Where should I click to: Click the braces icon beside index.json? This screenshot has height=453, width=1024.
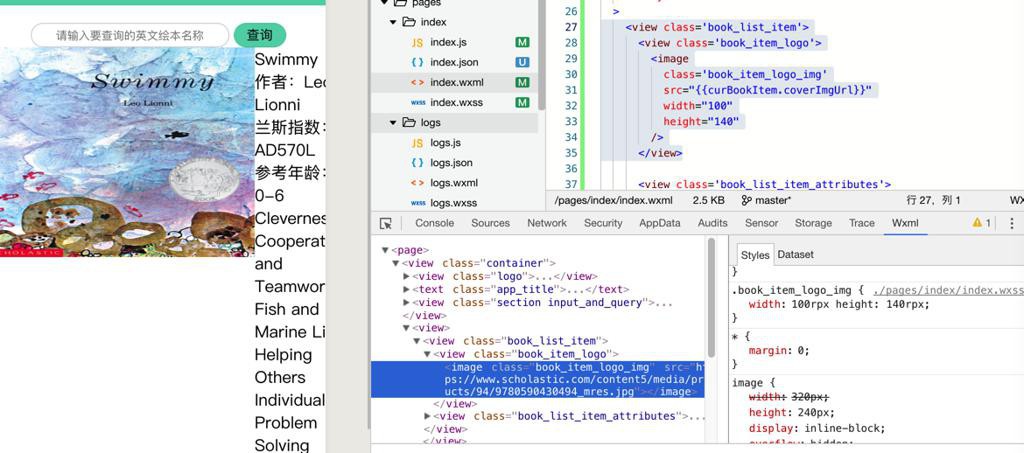coord(417,63)
